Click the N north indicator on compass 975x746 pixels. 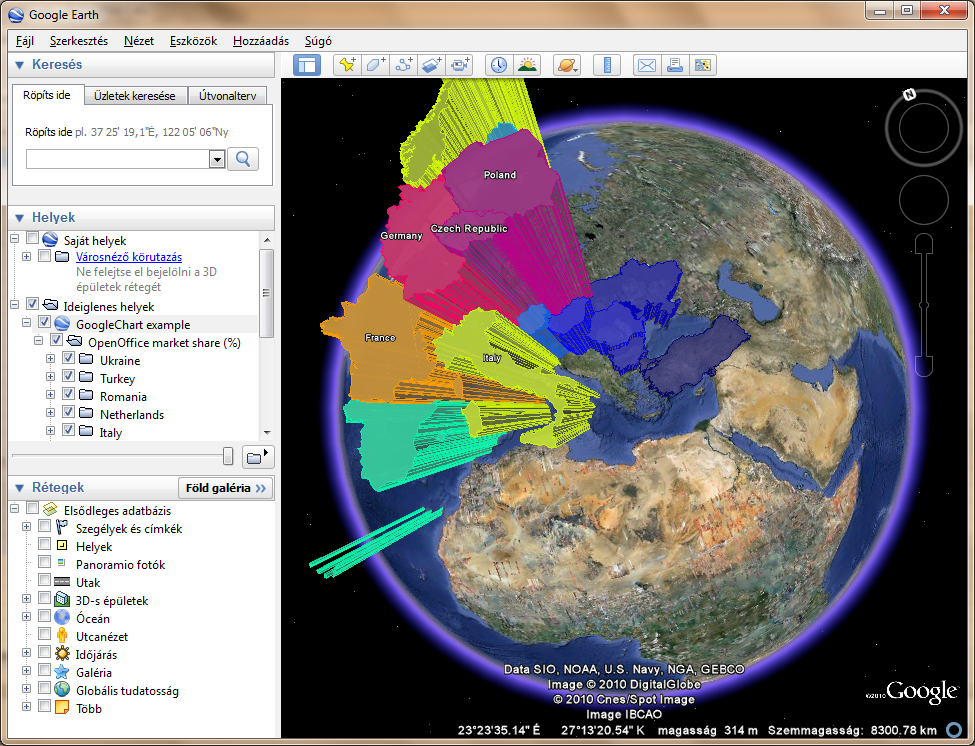[x=909, y=94]
